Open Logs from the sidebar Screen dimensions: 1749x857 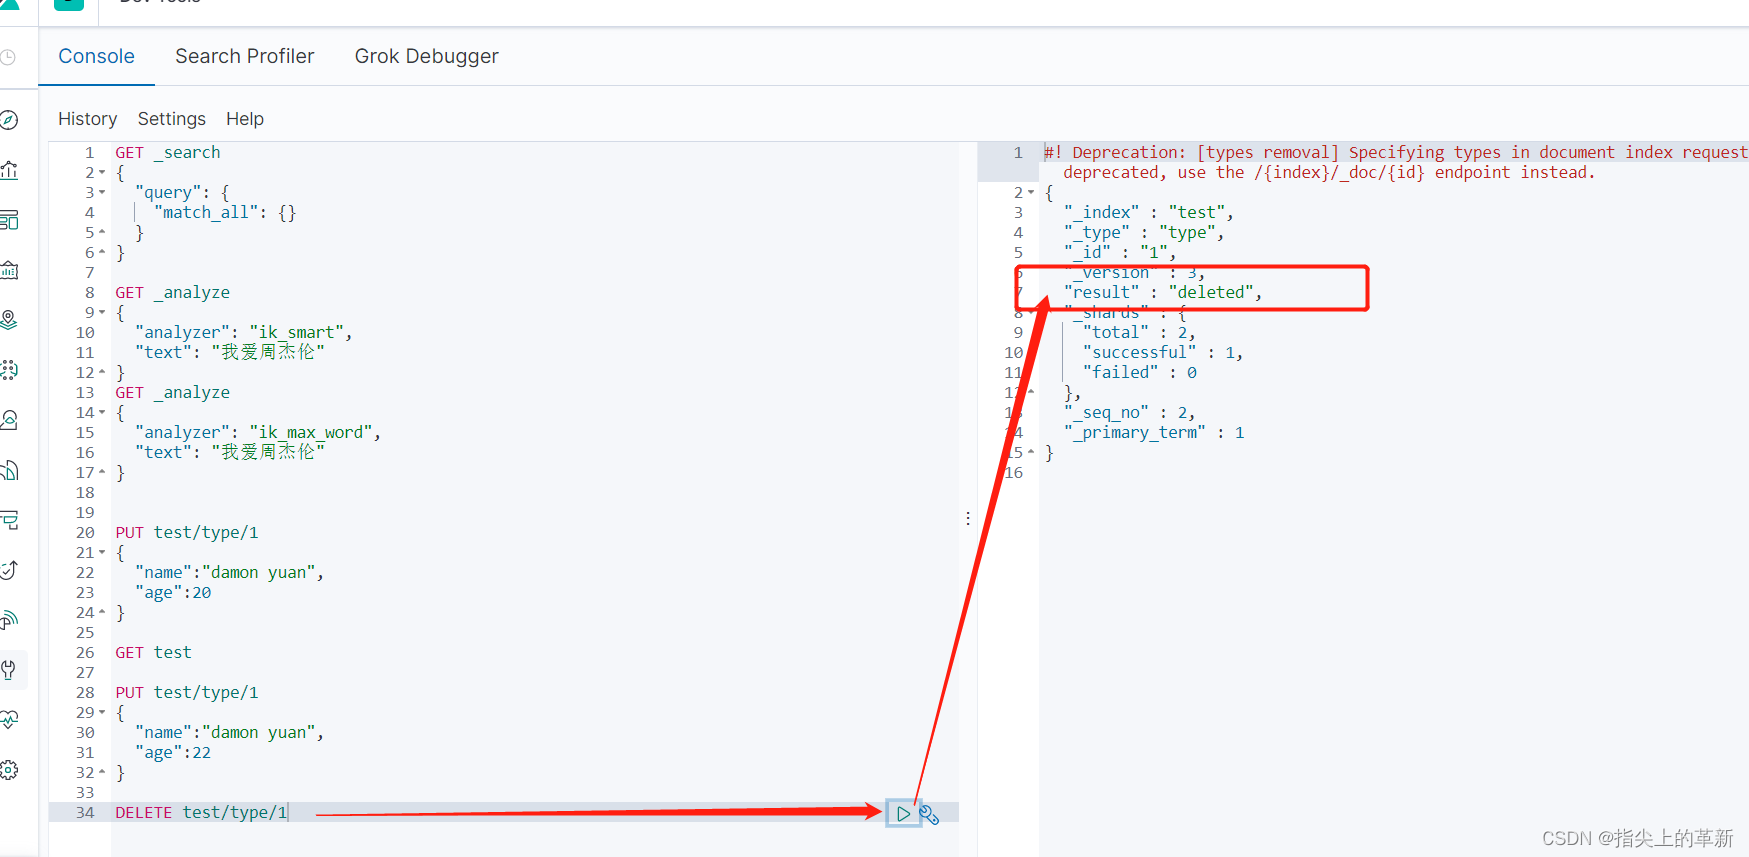[x=8, y=470]
